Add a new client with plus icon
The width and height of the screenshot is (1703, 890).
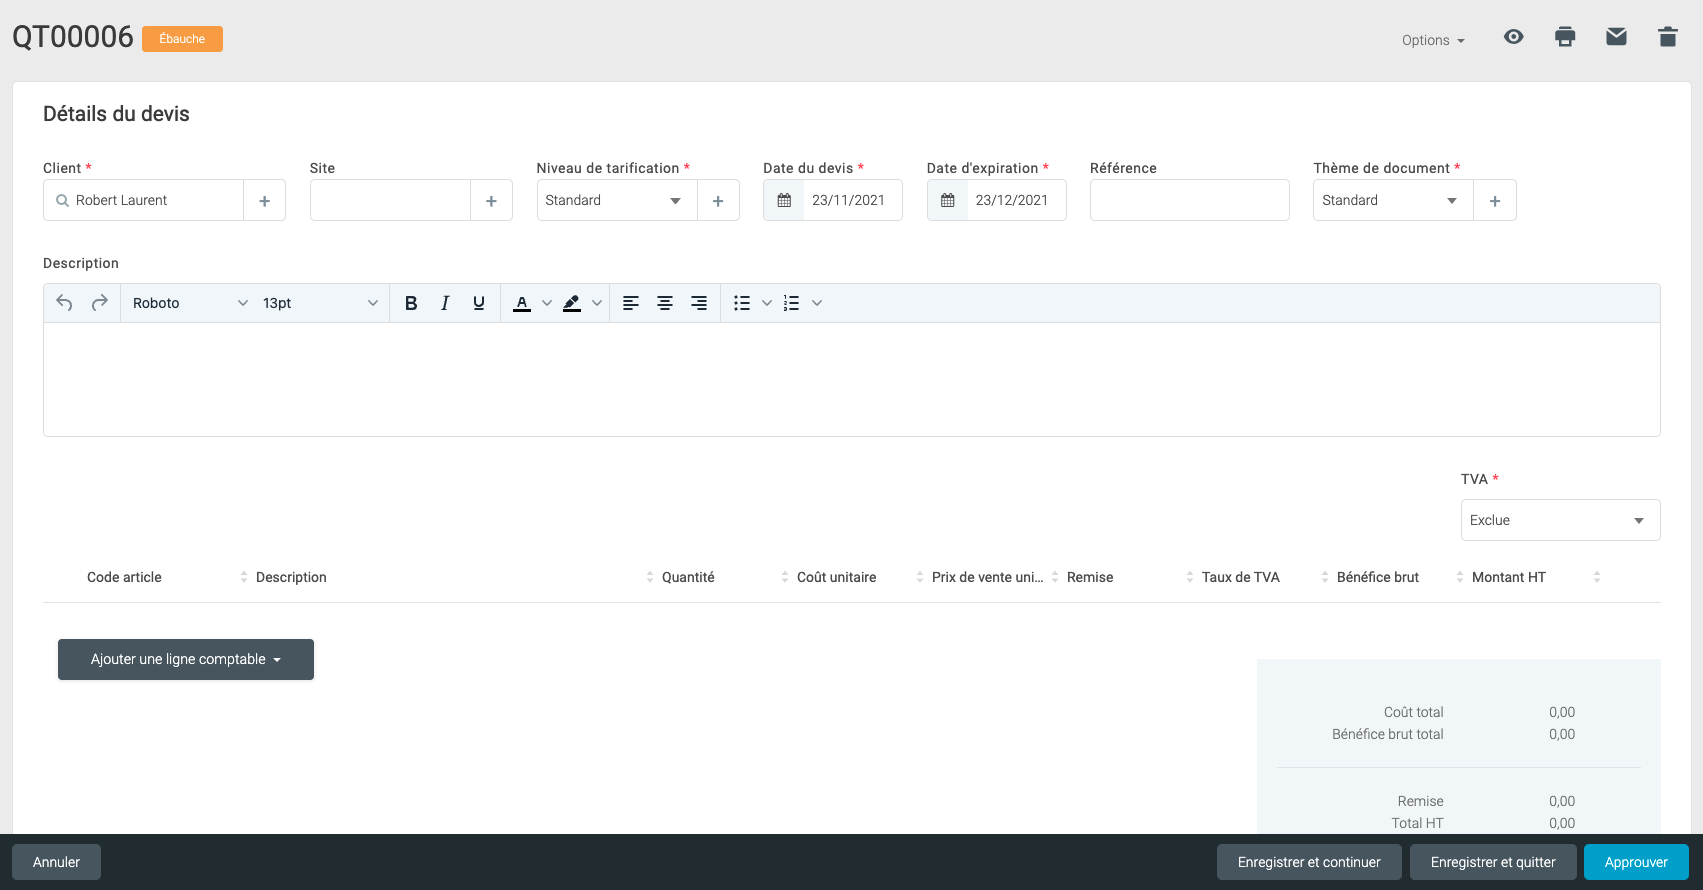pos(265,201)
